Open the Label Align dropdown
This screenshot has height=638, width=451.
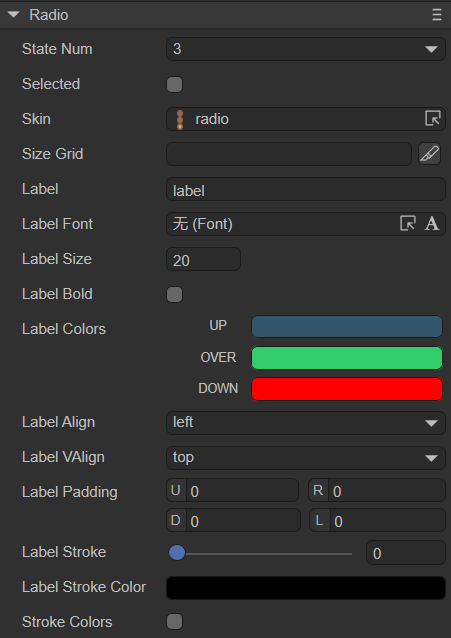tap(306, 423)
